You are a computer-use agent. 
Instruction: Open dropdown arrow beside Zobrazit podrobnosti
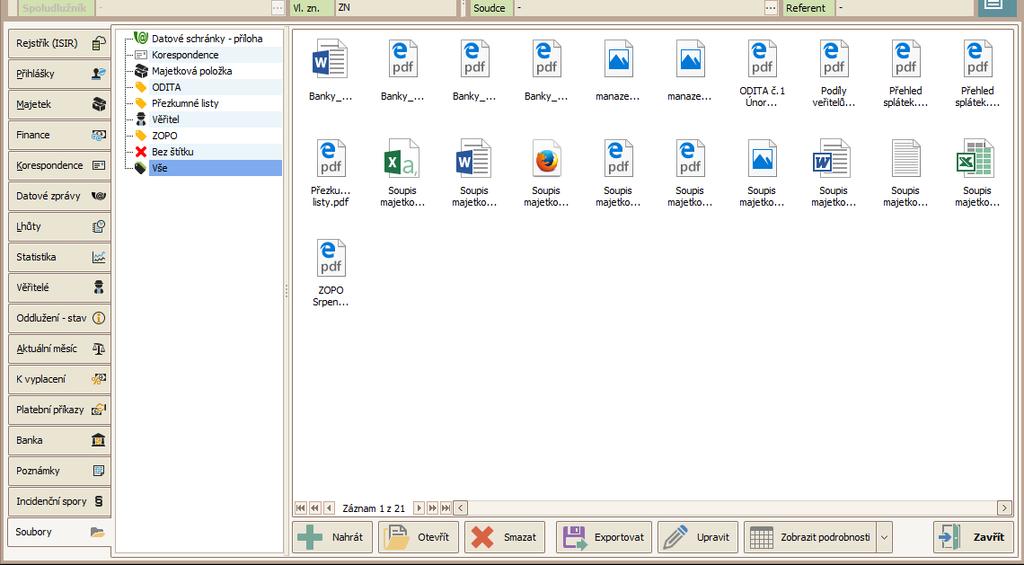884,538
